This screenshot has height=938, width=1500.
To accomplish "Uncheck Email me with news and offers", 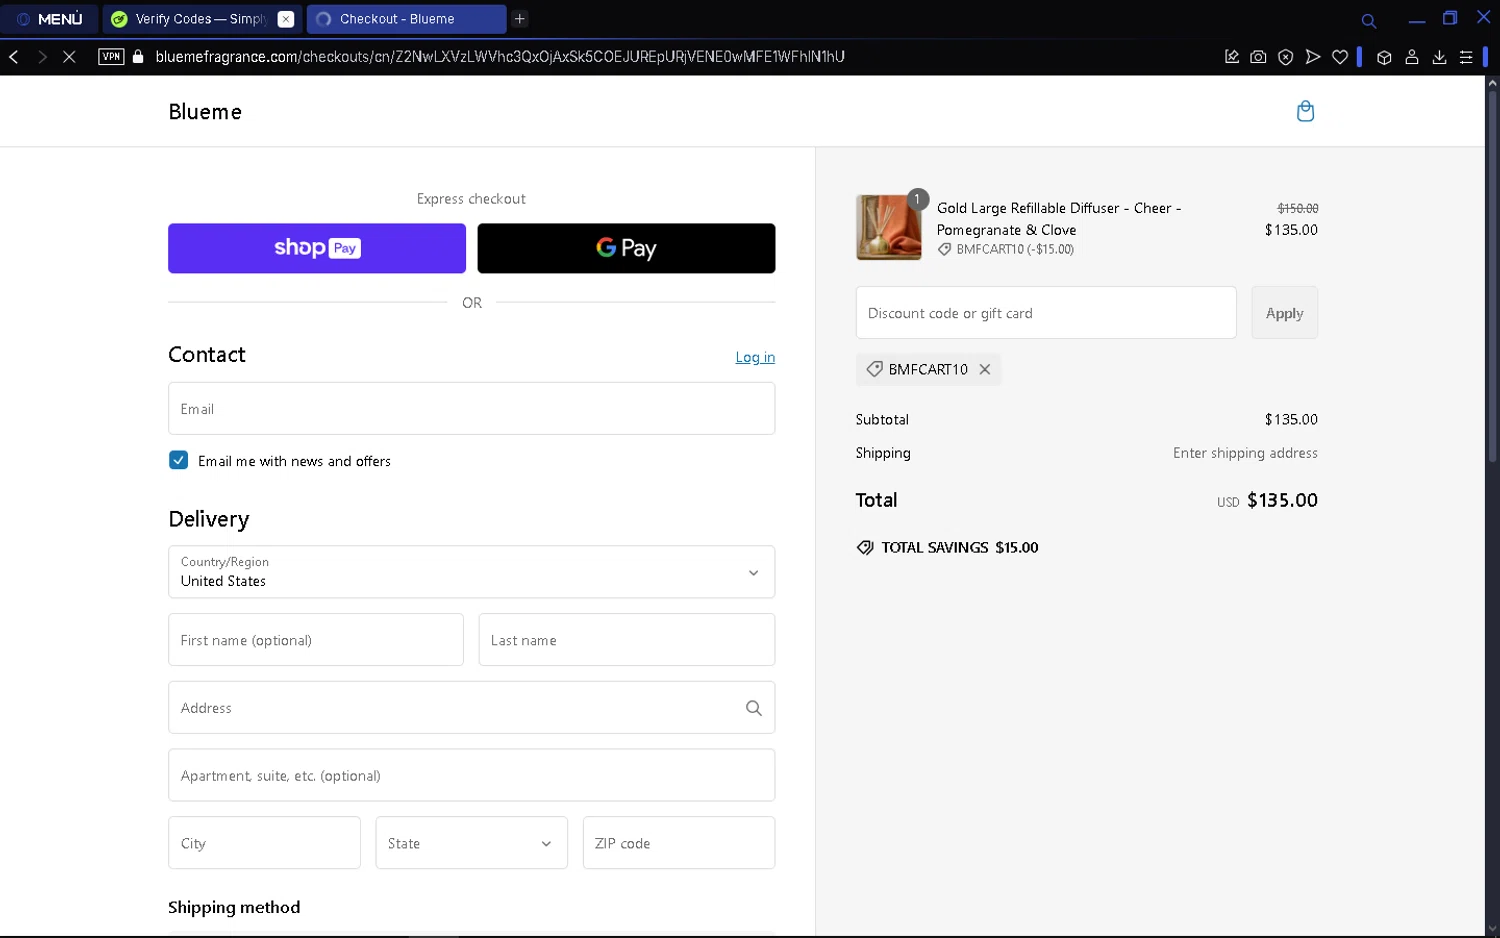I will click(178, 460).
